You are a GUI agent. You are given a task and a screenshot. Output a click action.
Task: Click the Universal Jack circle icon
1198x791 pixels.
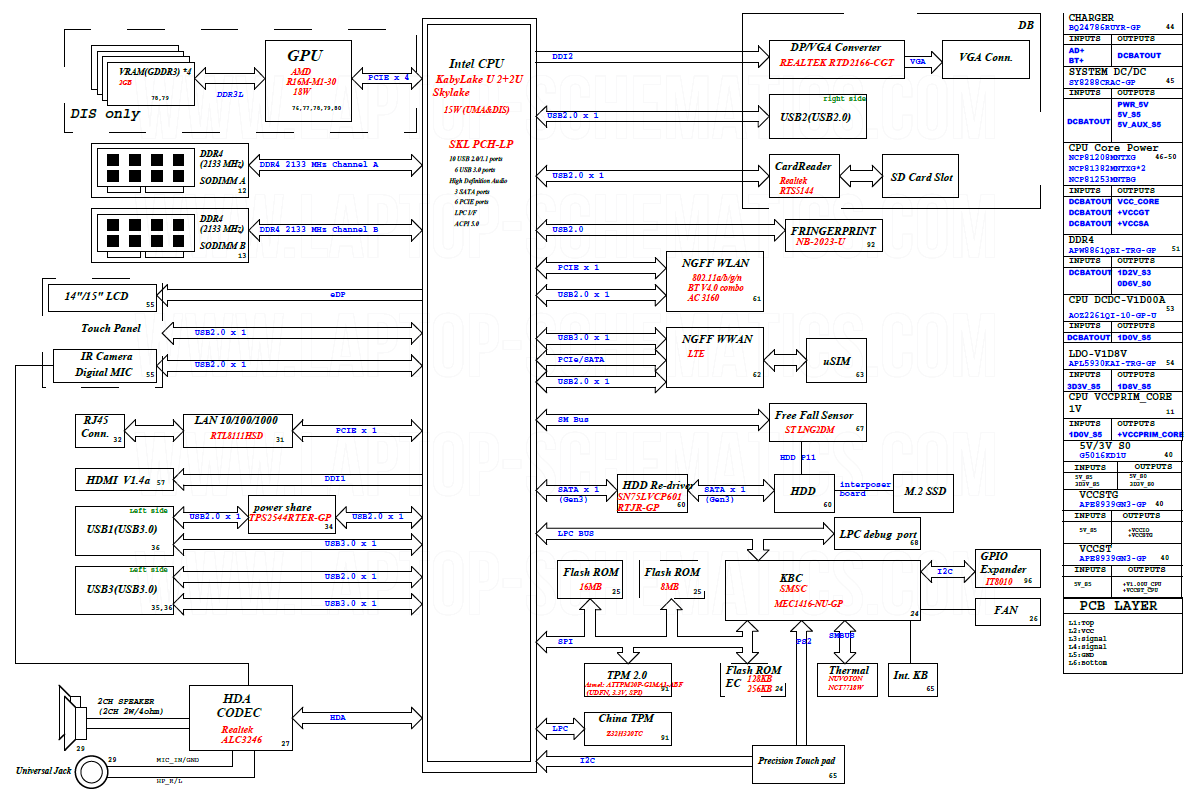(x=92, y=772)
